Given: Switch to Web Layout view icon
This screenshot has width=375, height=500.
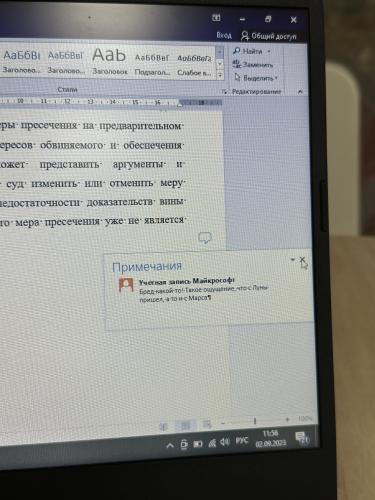Looking at the screenshot, I should (207, 424).
